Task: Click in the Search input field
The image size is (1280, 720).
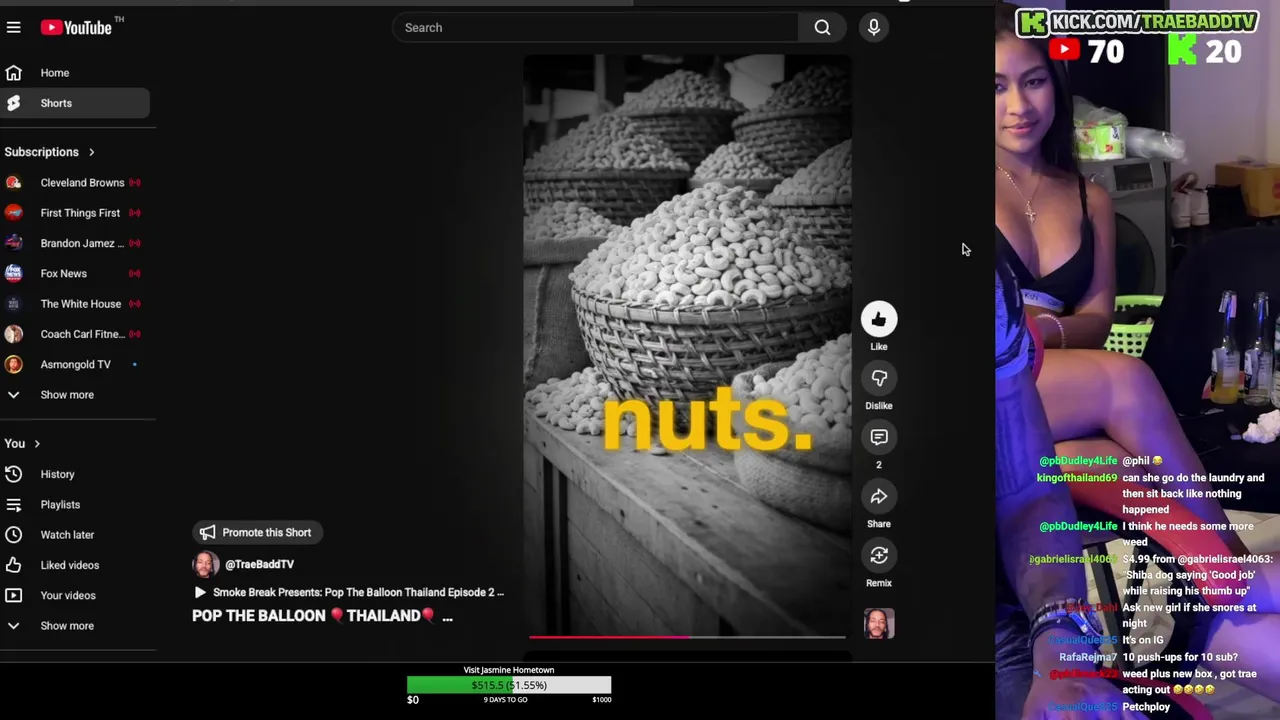Action: click(596, 28)
